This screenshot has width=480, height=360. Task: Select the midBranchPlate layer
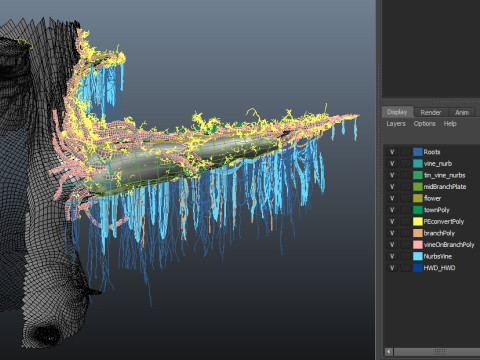click(x=445, y=187)
